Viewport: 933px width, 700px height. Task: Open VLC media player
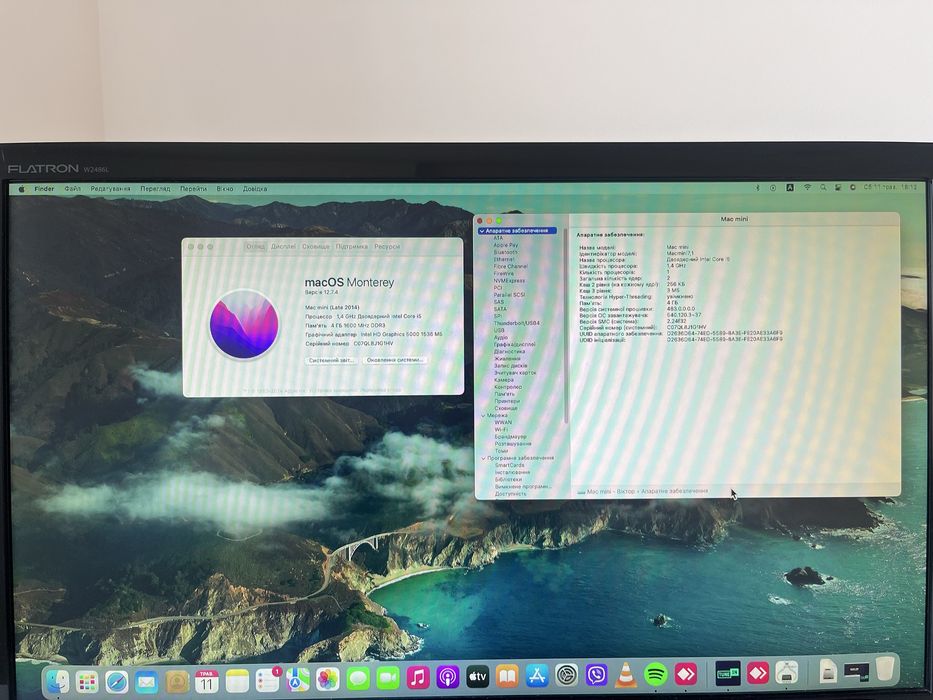tap(625, 674)
